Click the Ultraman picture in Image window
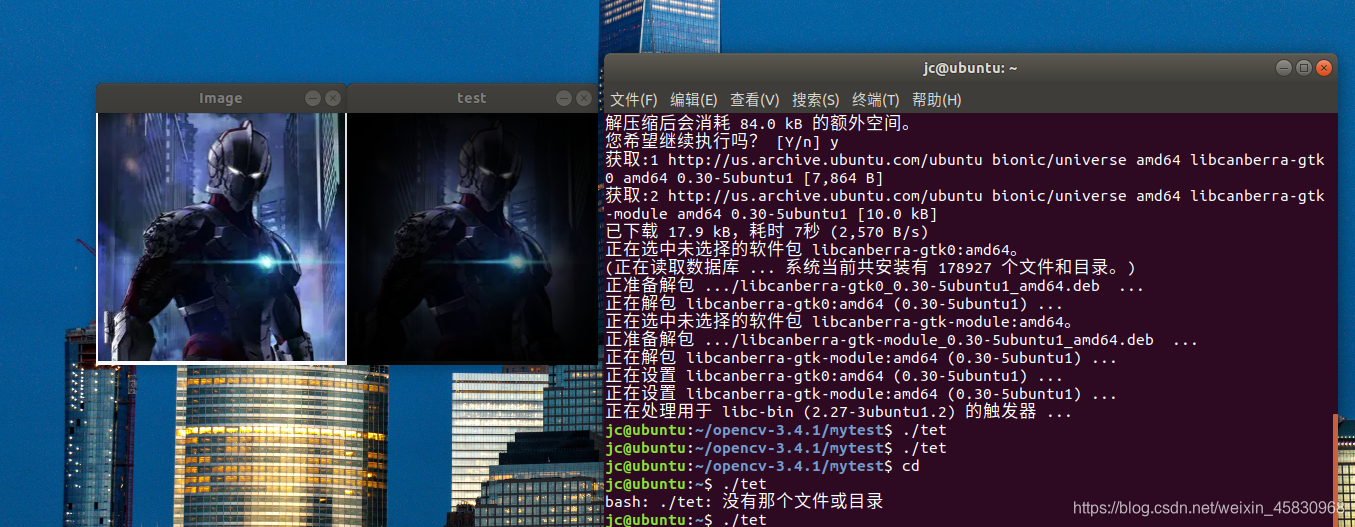This screenshot has width=1355, height=527. 221,237
